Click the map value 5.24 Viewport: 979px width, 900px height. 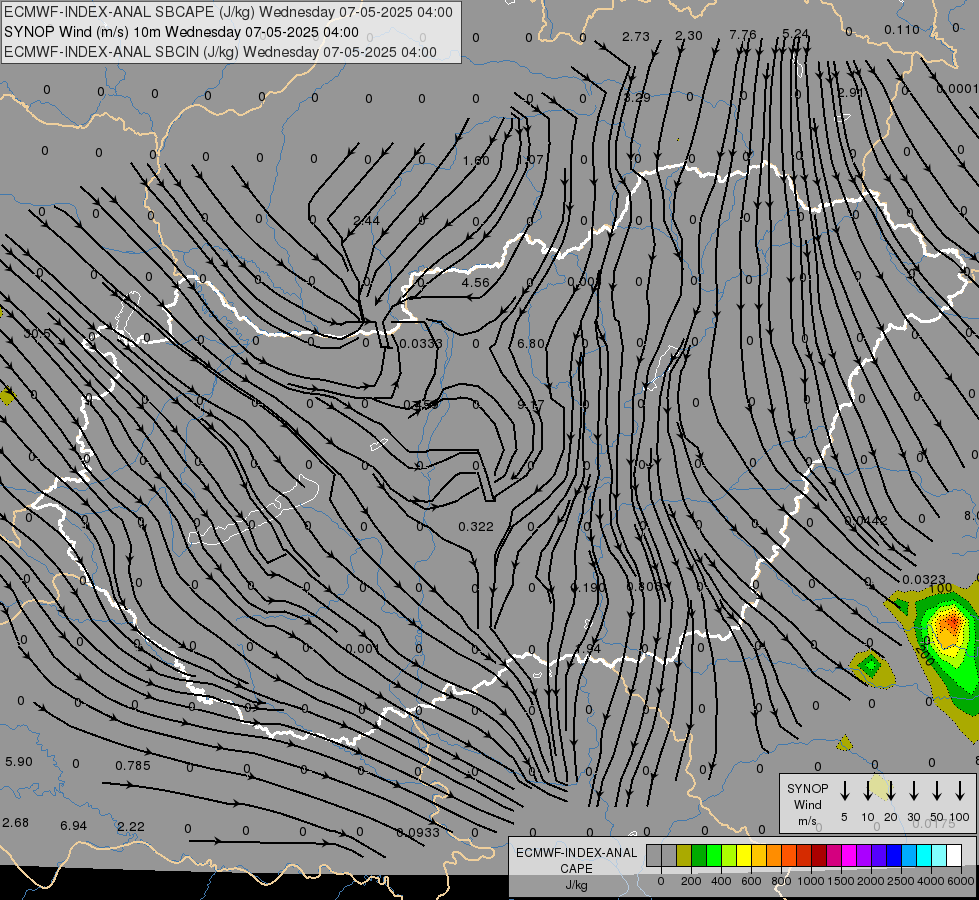(x=795, y=34)
